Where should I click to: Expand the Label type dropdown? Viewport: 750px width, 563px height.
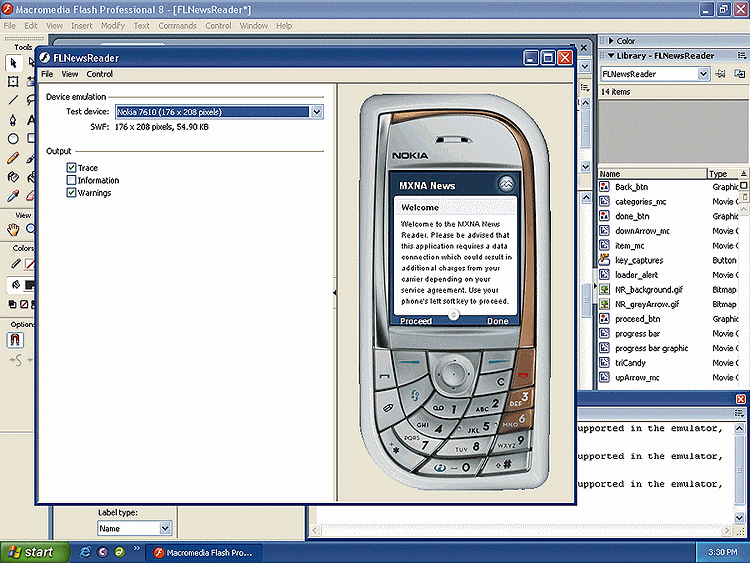click(x=165, y=528)
